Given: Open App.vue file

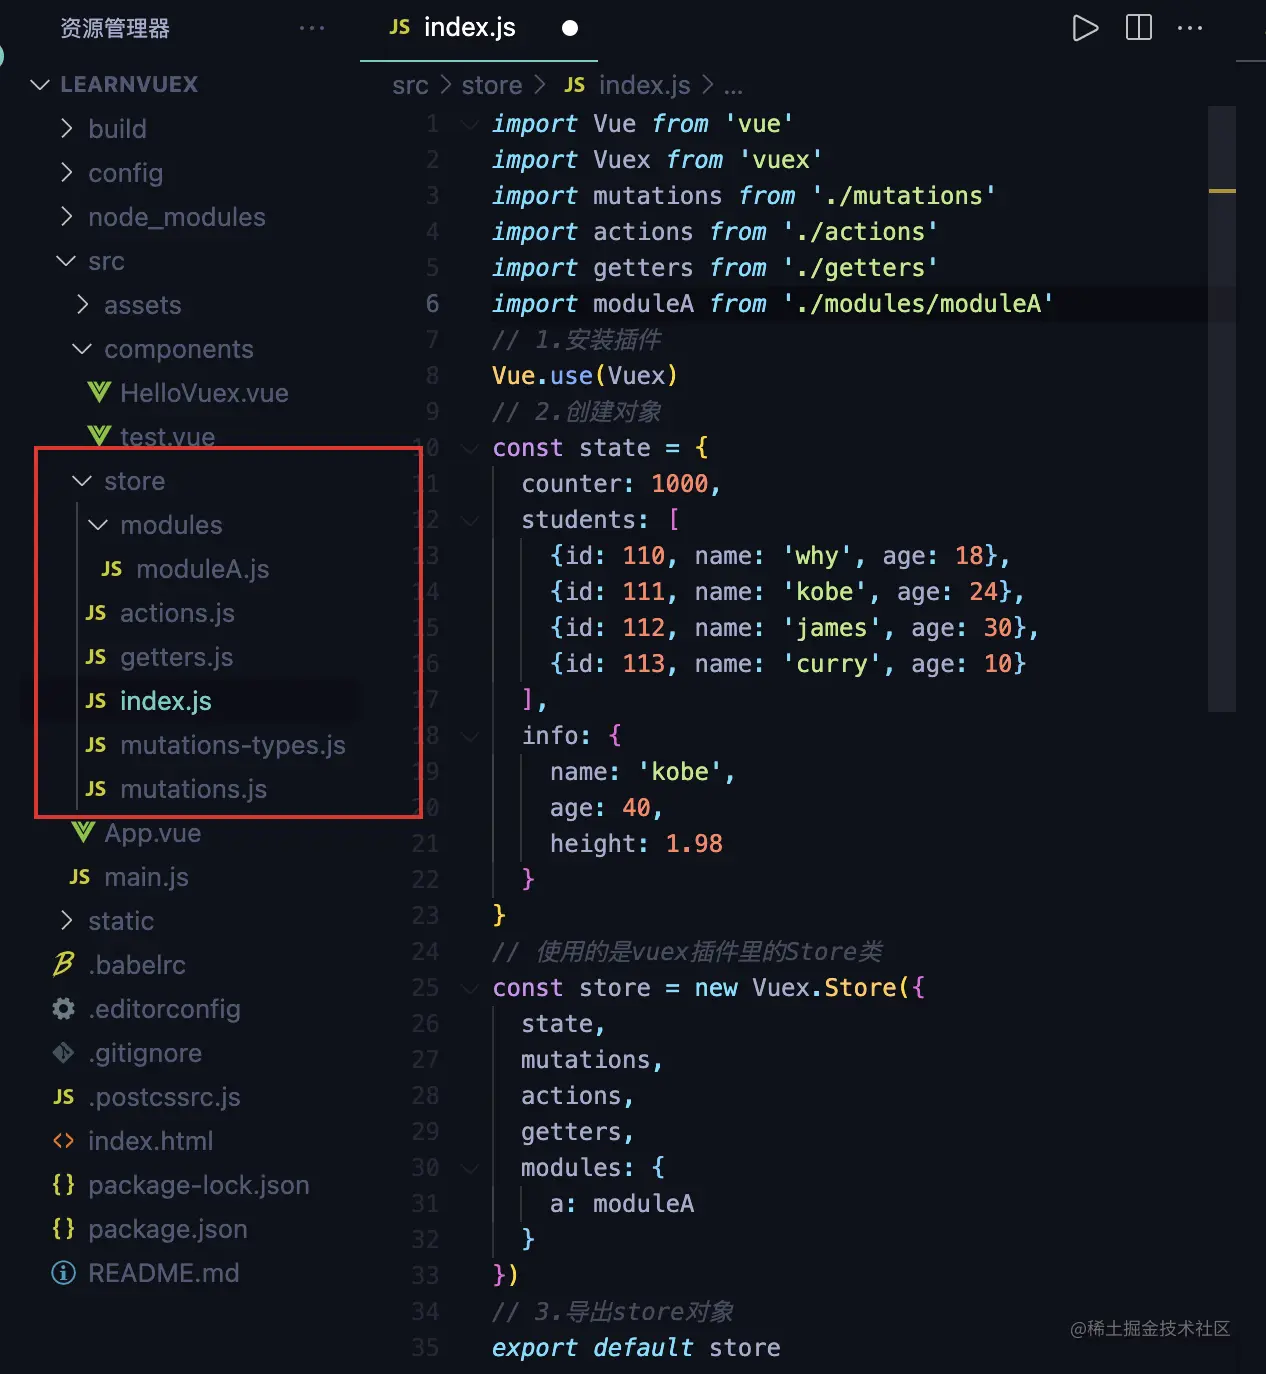Looking at the screenshot, I should 153,833.
